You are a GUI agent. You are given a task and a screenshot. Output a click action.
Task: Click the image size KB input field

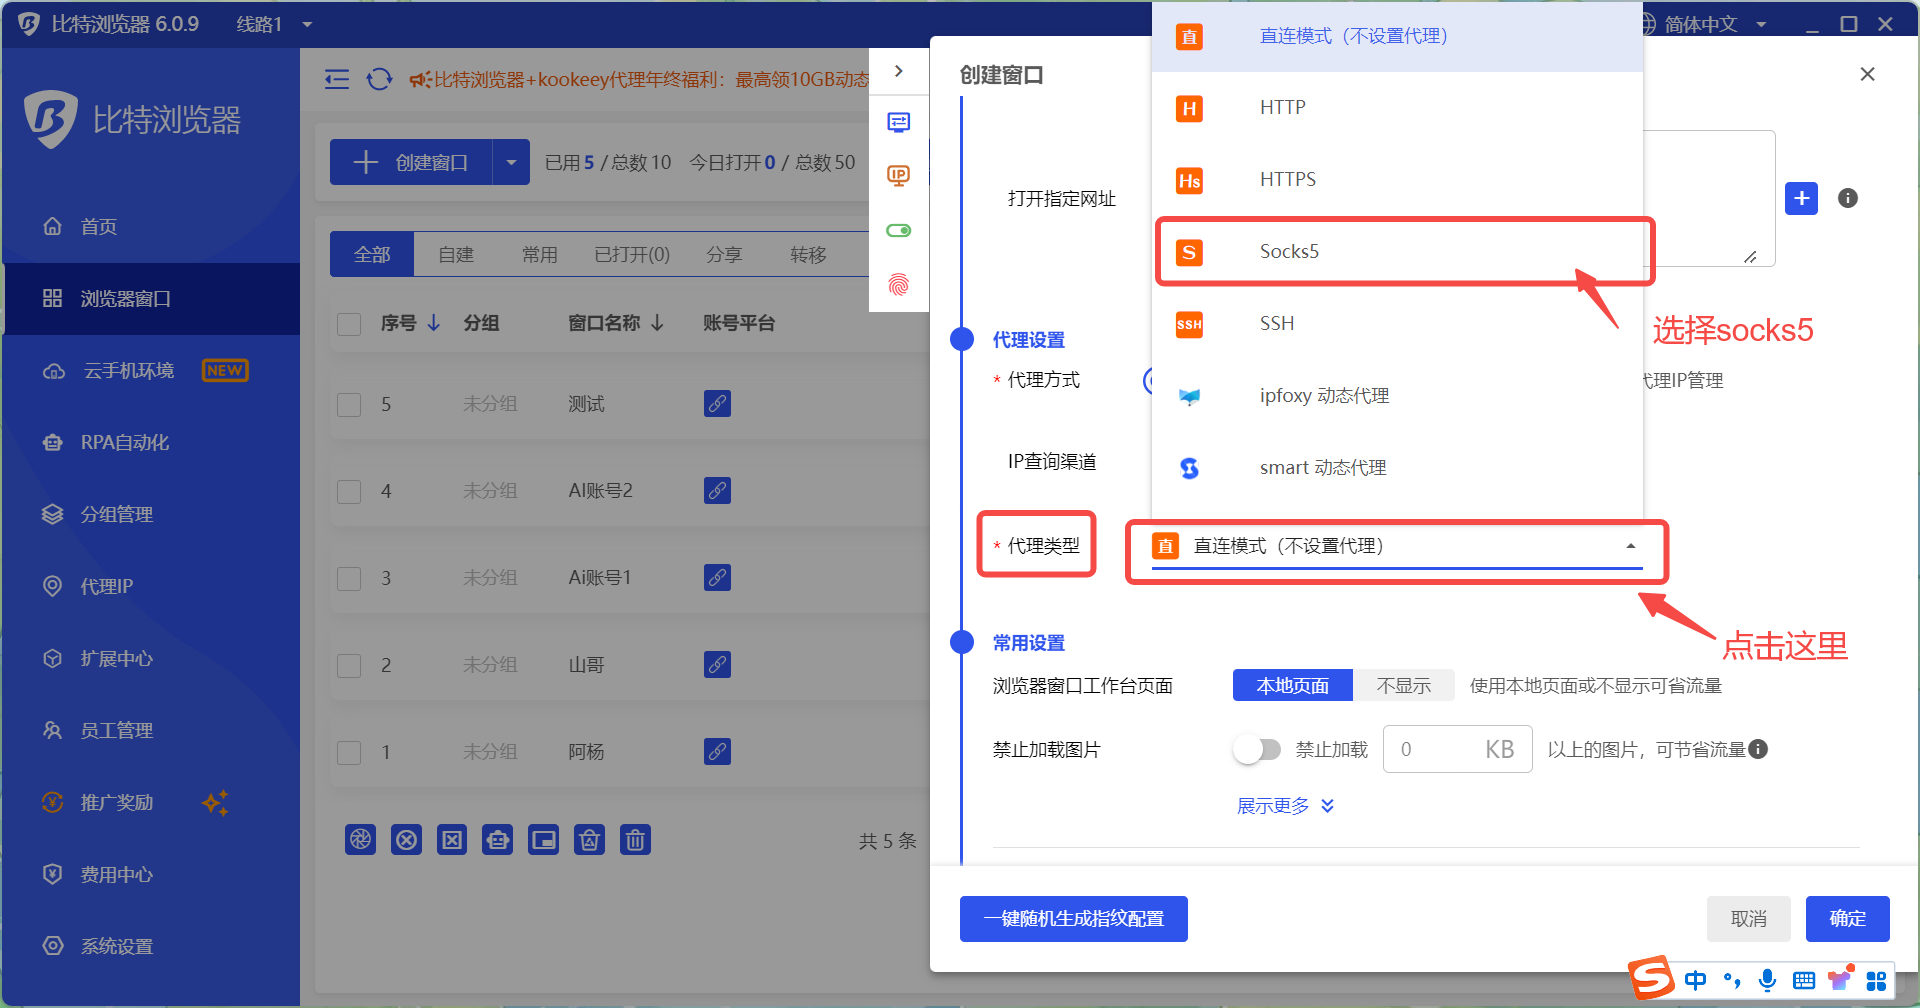[1457, 749]
